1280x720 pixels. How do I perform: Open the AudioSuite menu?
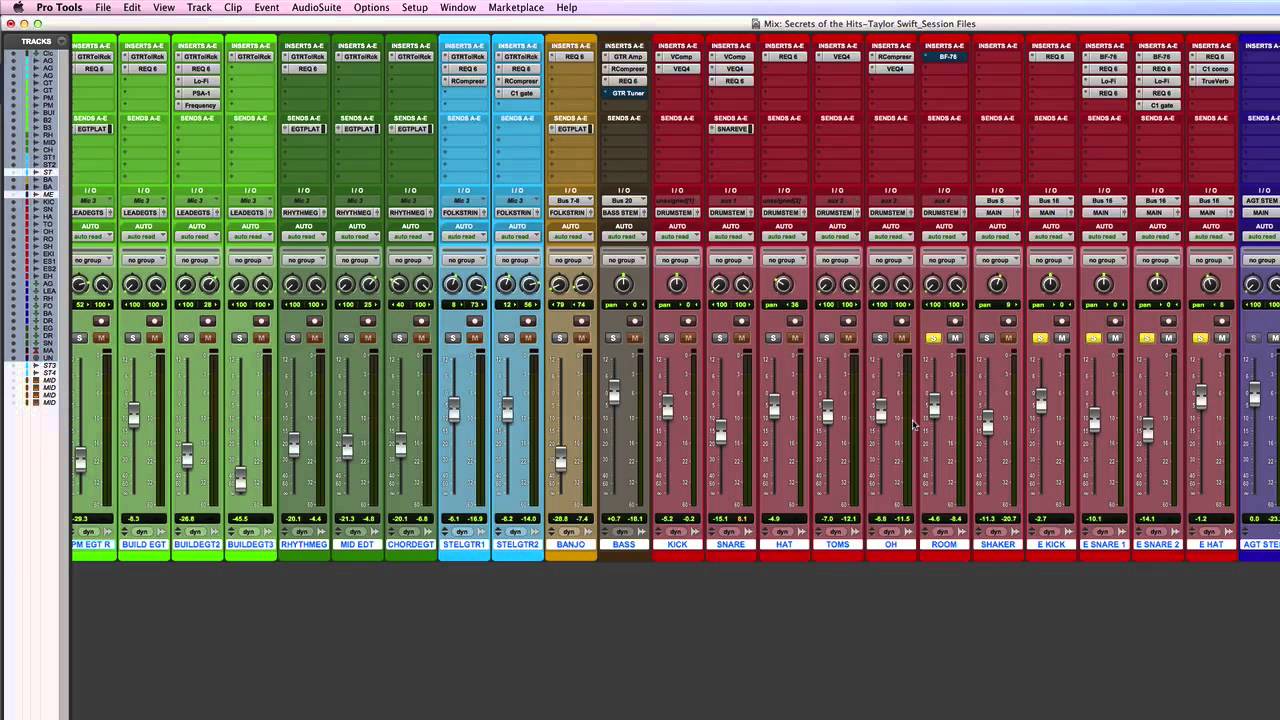(316, 7)
